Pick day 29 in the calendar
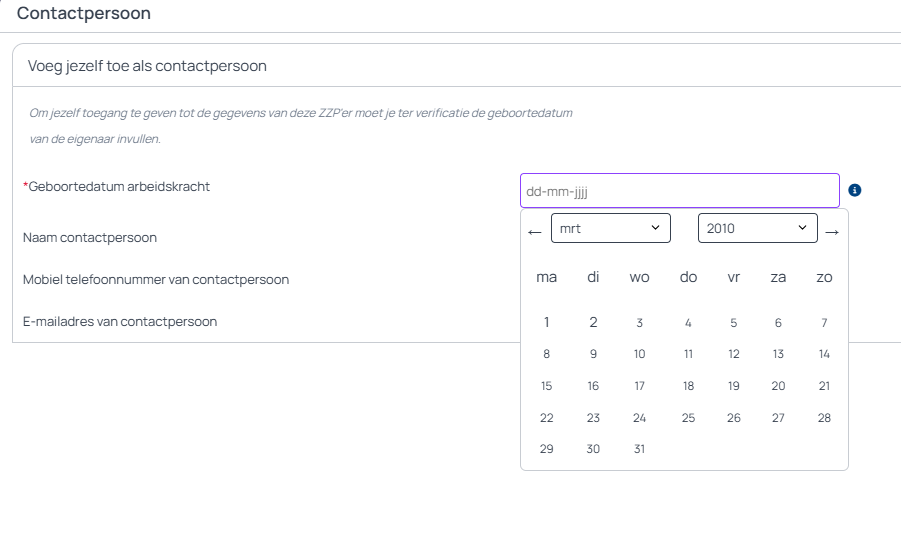901x544 pixels. (x=546, y=449)
